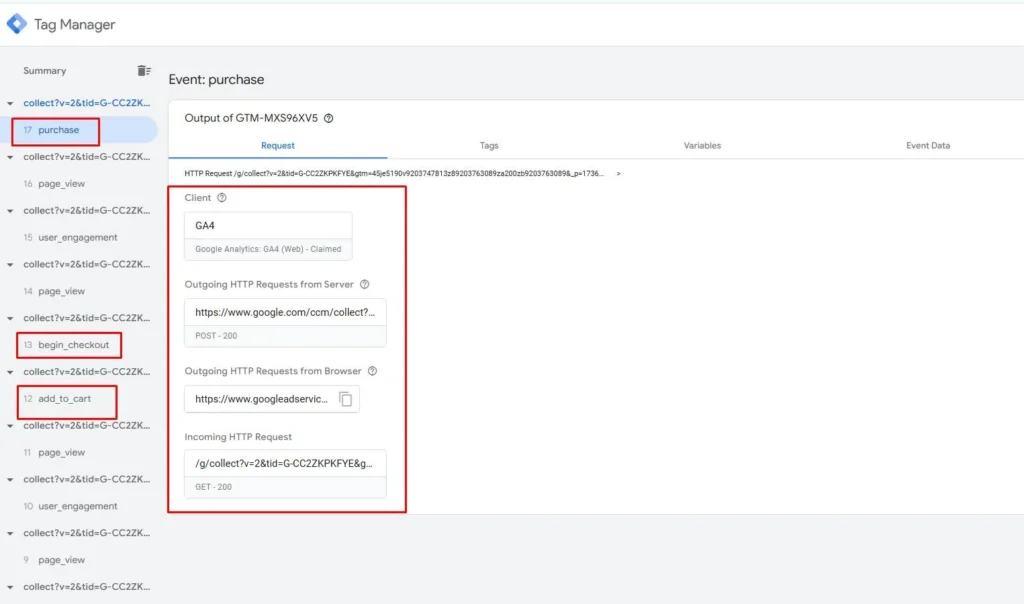This screenshot has height=604, width=1024.
Task: Click the 'GET - 200' status text
Action: click(x=214, y=487)
